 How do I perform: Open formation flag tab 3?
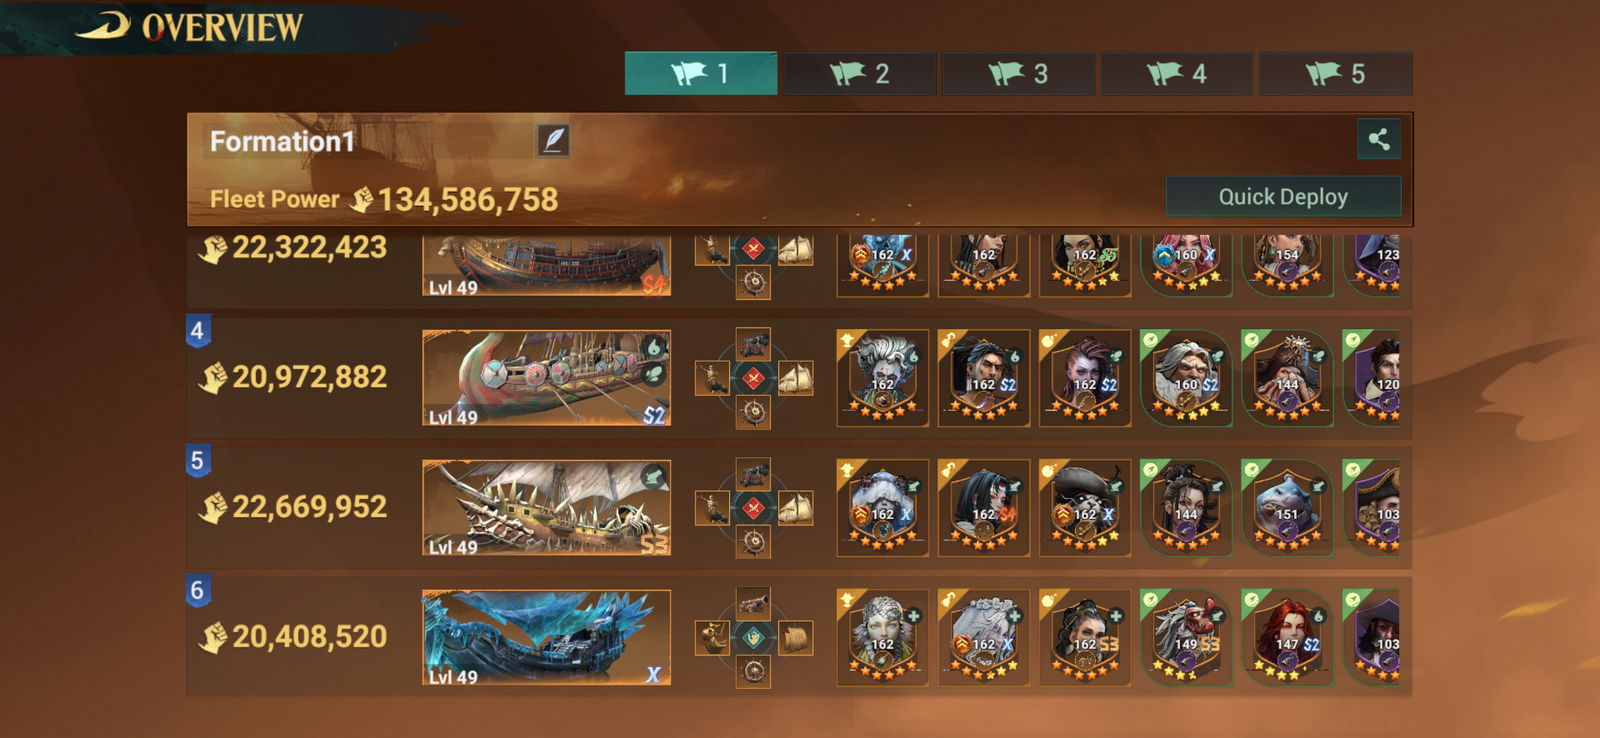click(x=1018, y=74)
